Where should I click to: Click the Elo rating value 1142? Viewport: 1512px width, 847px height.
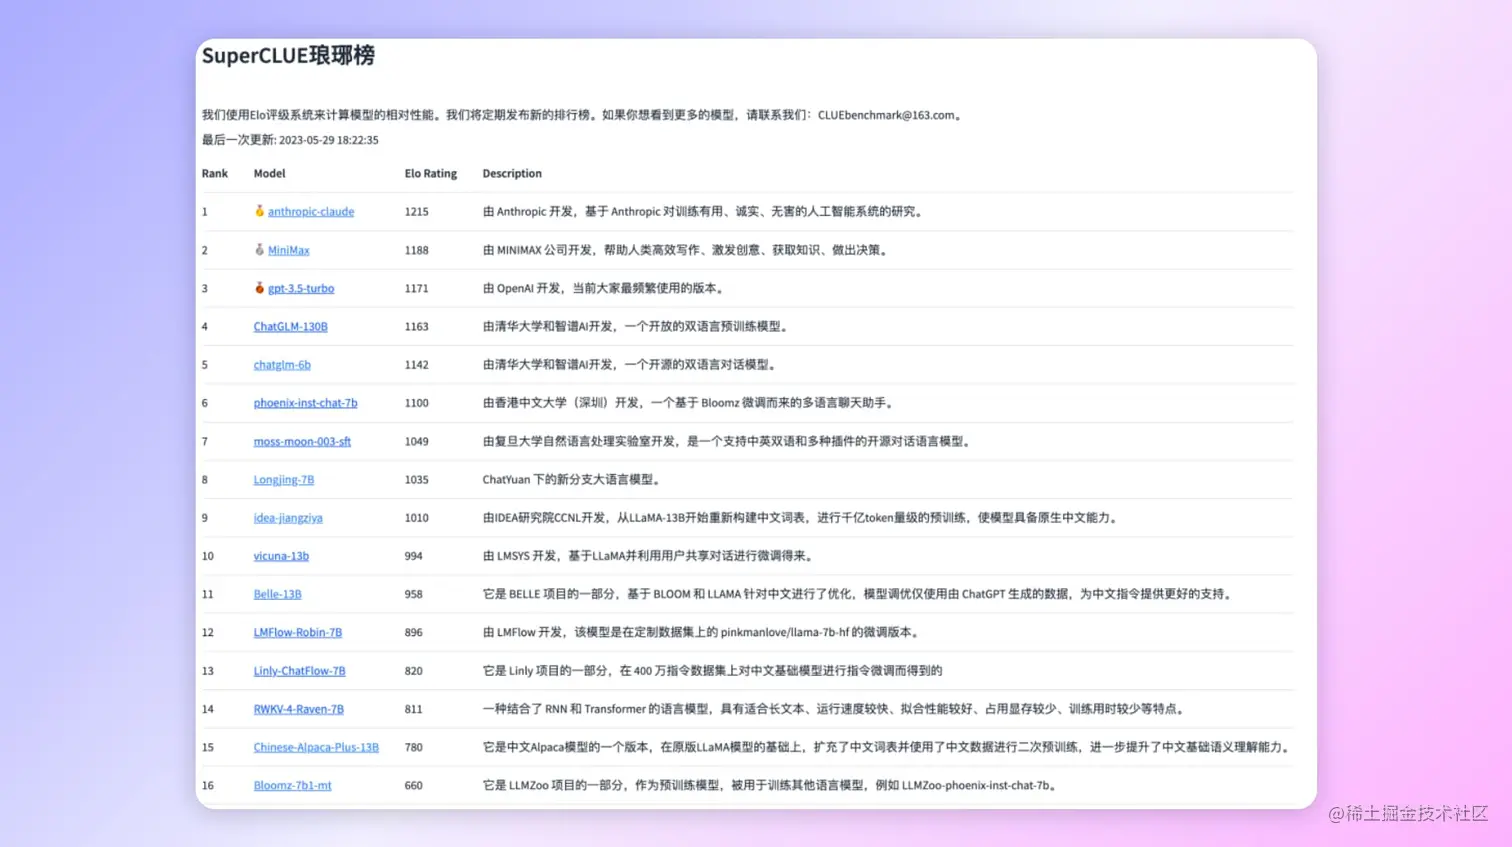tap(417, 365)
